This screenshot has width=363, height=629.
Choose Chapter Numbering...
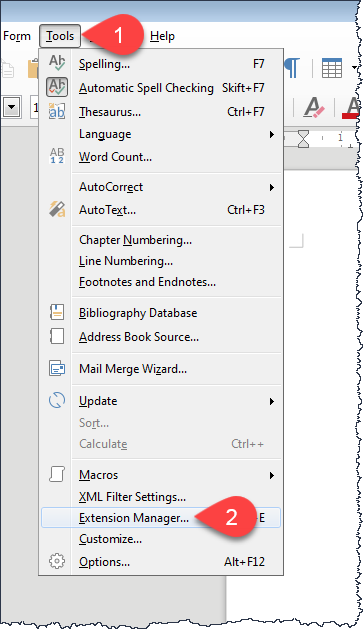[x=161, y=240]
